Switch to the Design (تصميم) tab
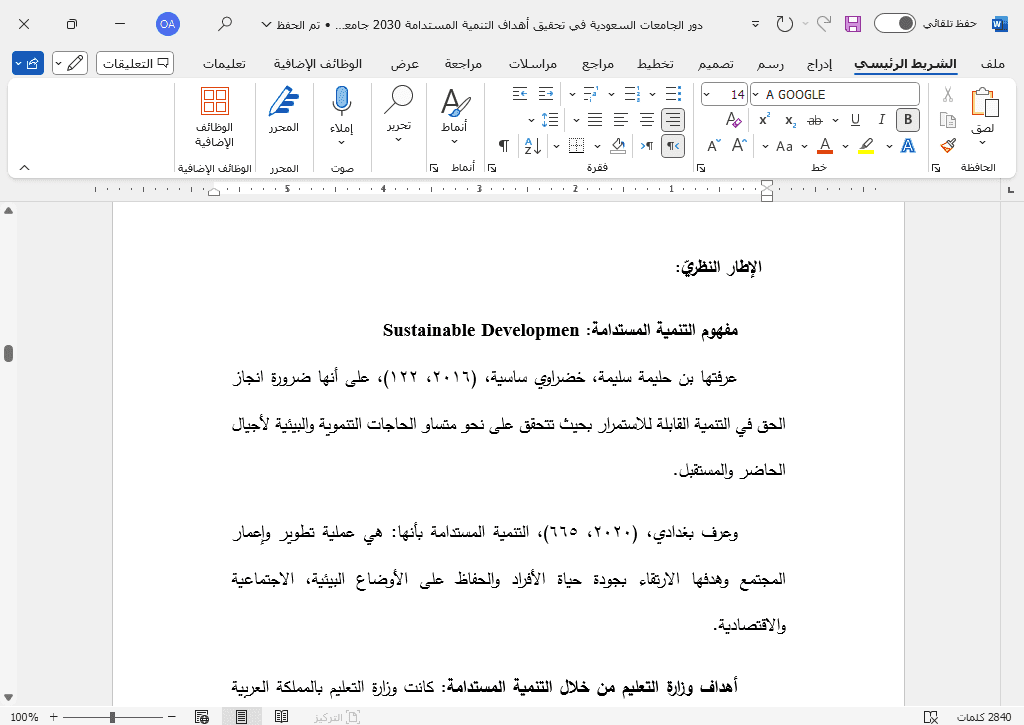Screen dimensions: 1024x725 click(716, 63)
